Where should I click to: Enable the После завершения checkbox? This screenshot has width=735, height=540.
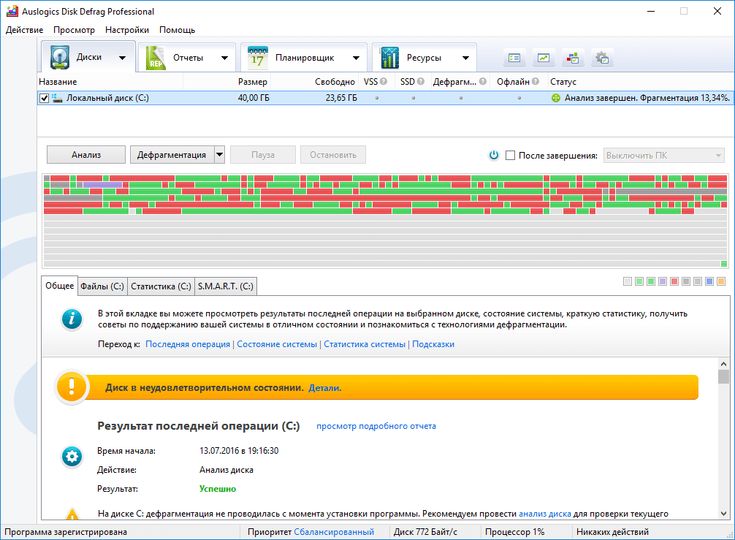[510, 155]
